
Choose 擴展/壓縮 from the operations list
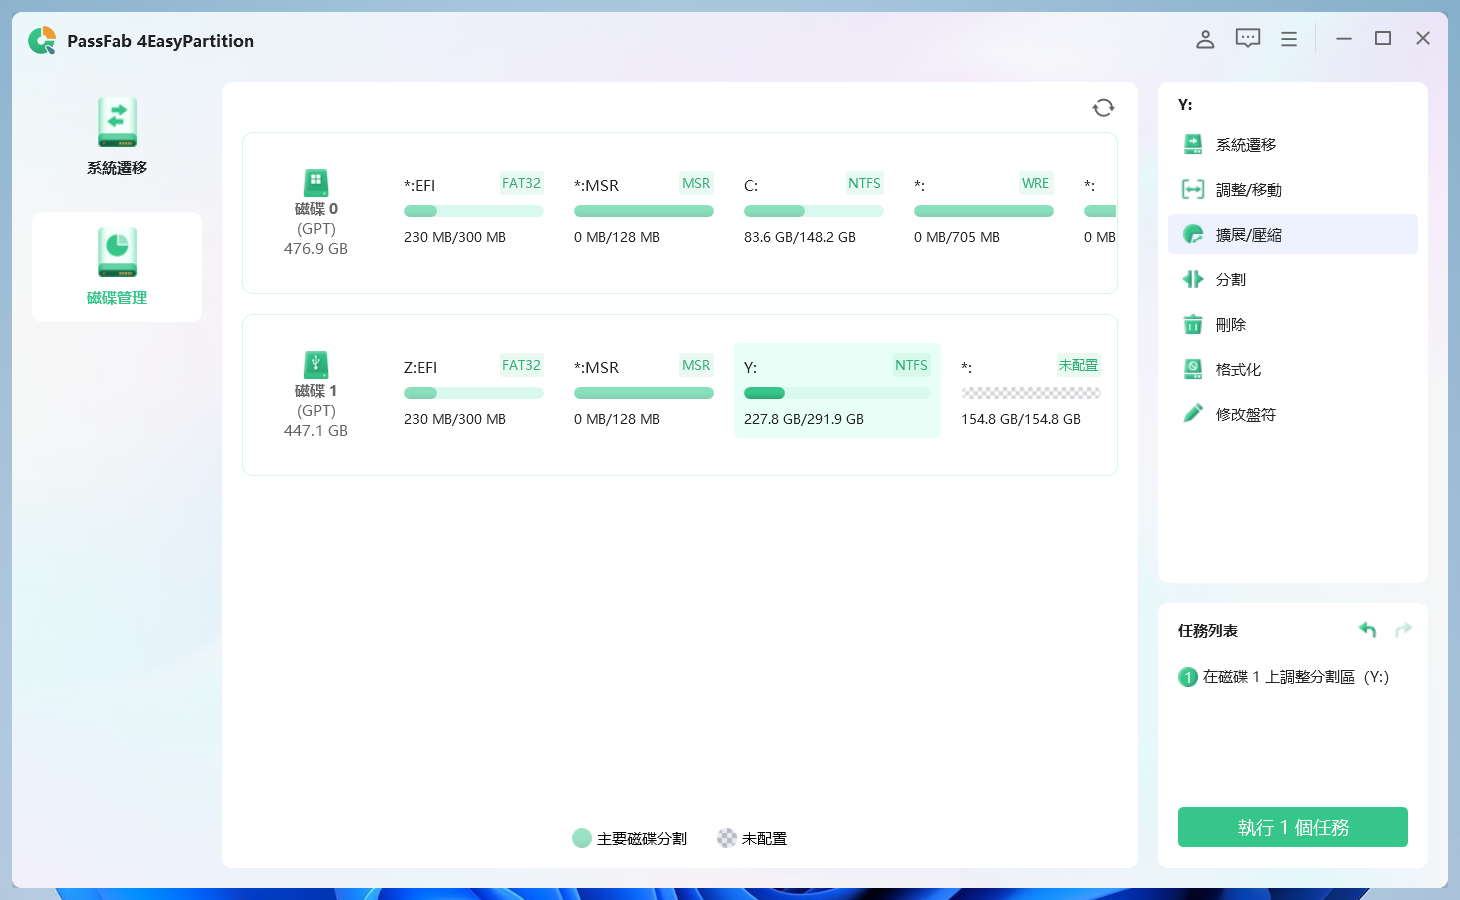[1248, 235]
